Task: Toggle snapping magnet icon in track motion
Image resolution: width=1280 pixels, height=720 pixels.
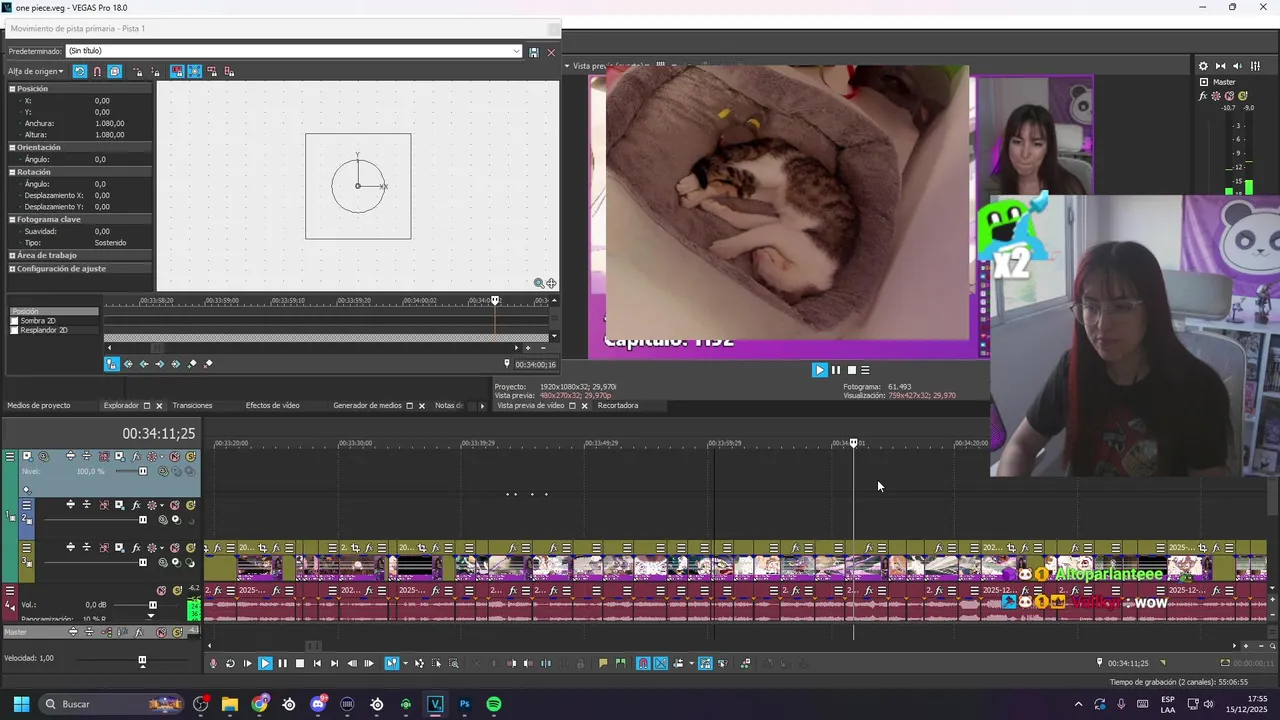Action: pos(97,72)
